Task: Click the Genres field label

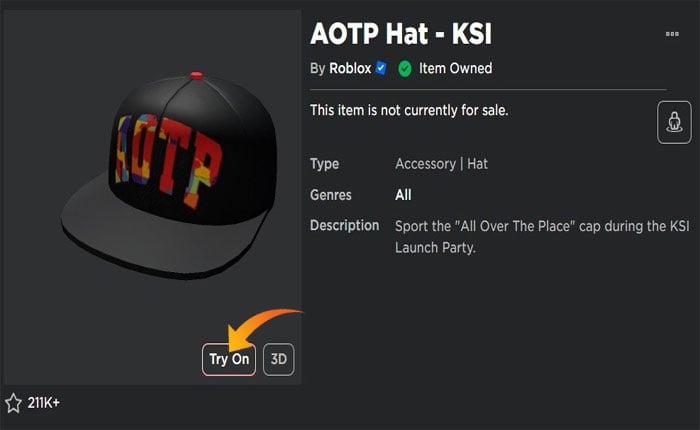Action: coord(333,195)
